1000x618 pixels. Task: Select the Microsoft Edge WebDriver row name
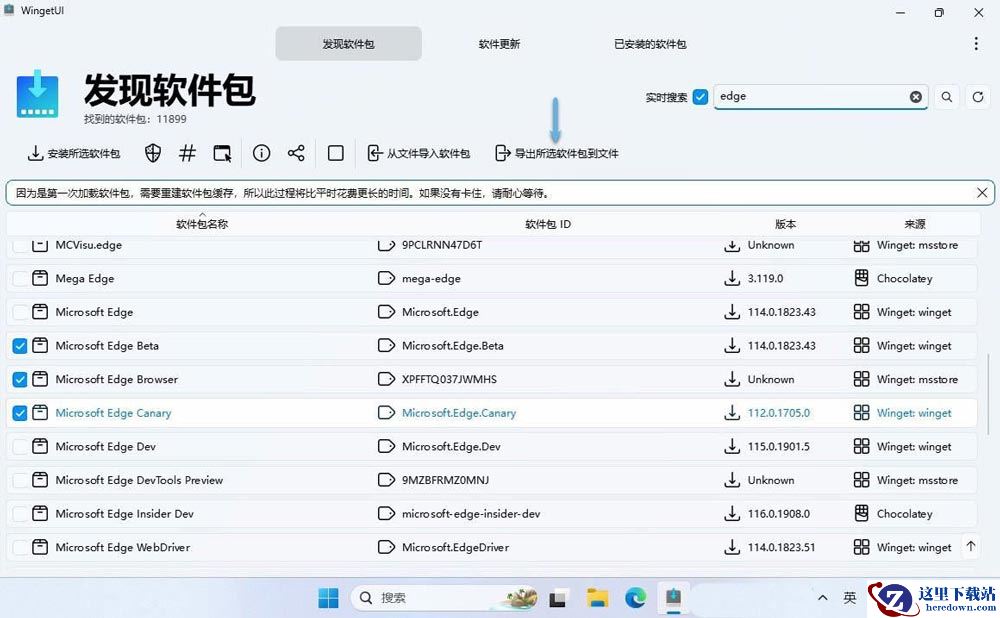[122, 547]
